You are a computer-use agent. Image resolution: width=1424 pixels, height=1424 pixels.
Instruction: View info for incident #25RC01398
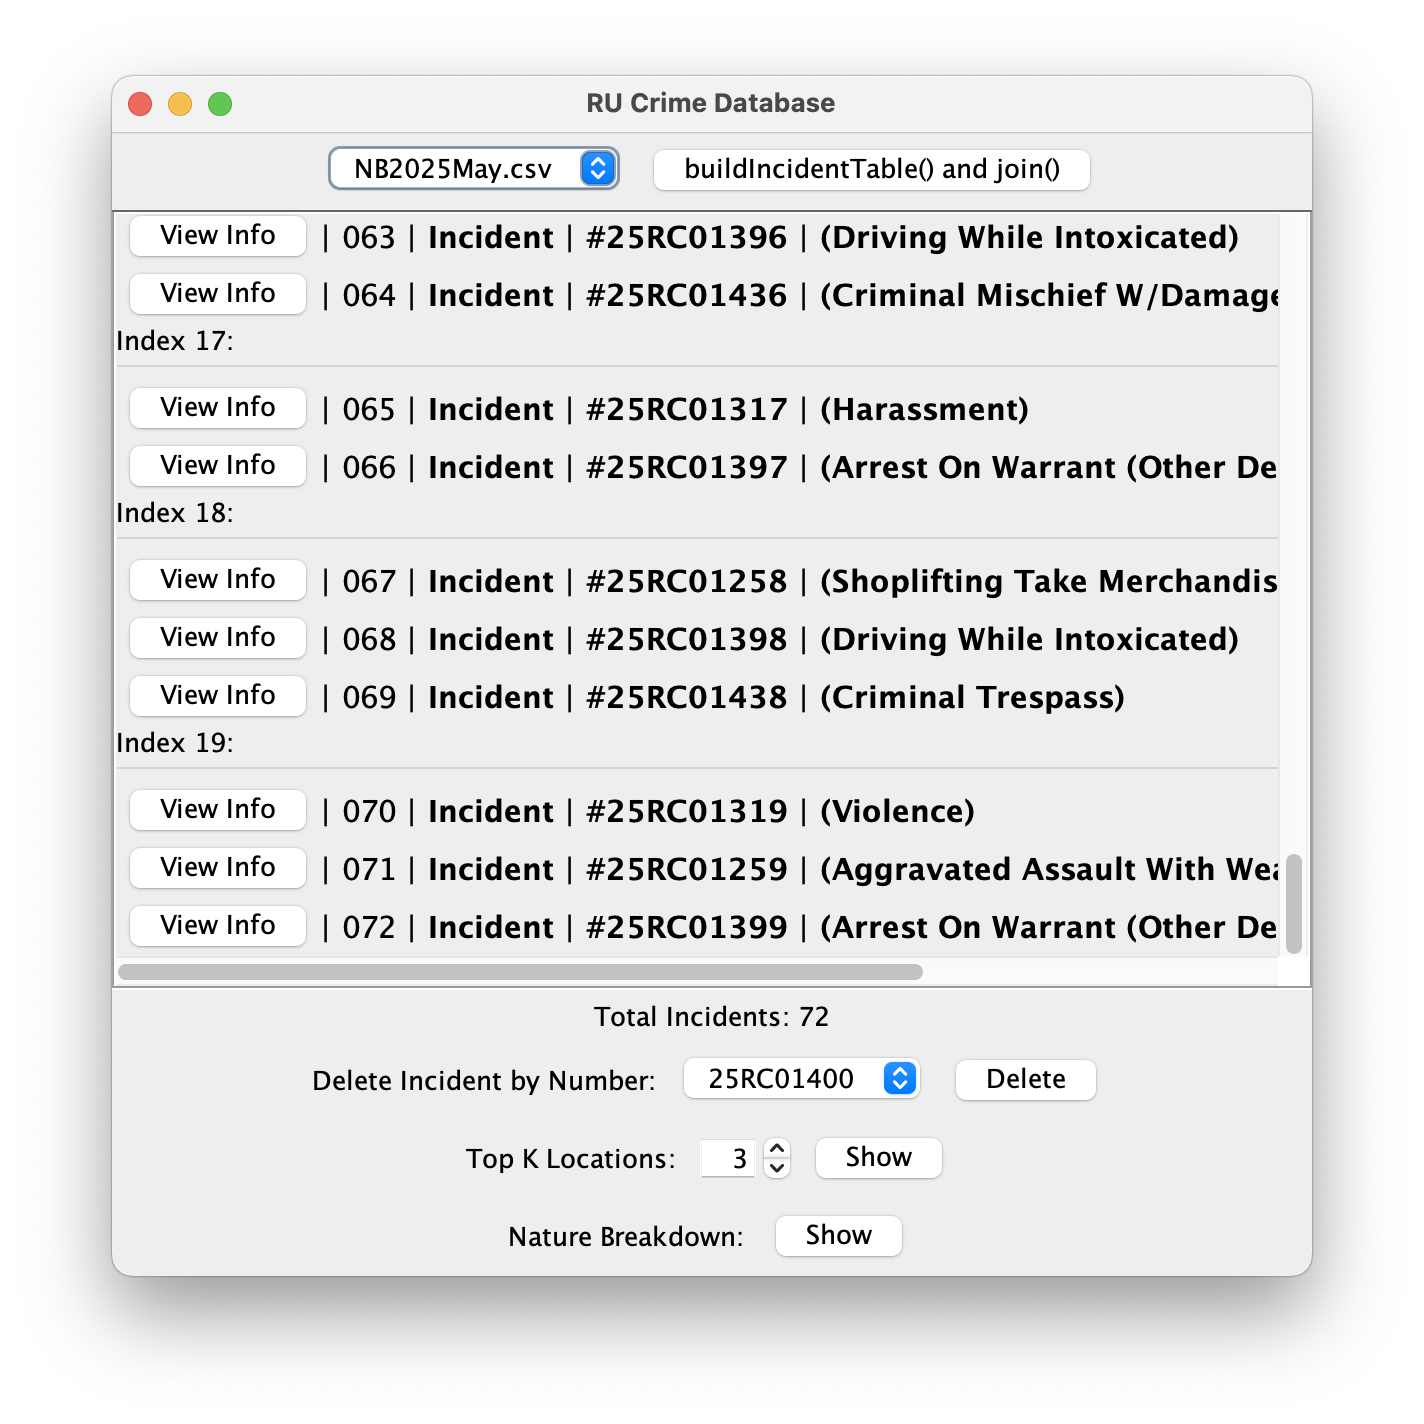point(218,638)
